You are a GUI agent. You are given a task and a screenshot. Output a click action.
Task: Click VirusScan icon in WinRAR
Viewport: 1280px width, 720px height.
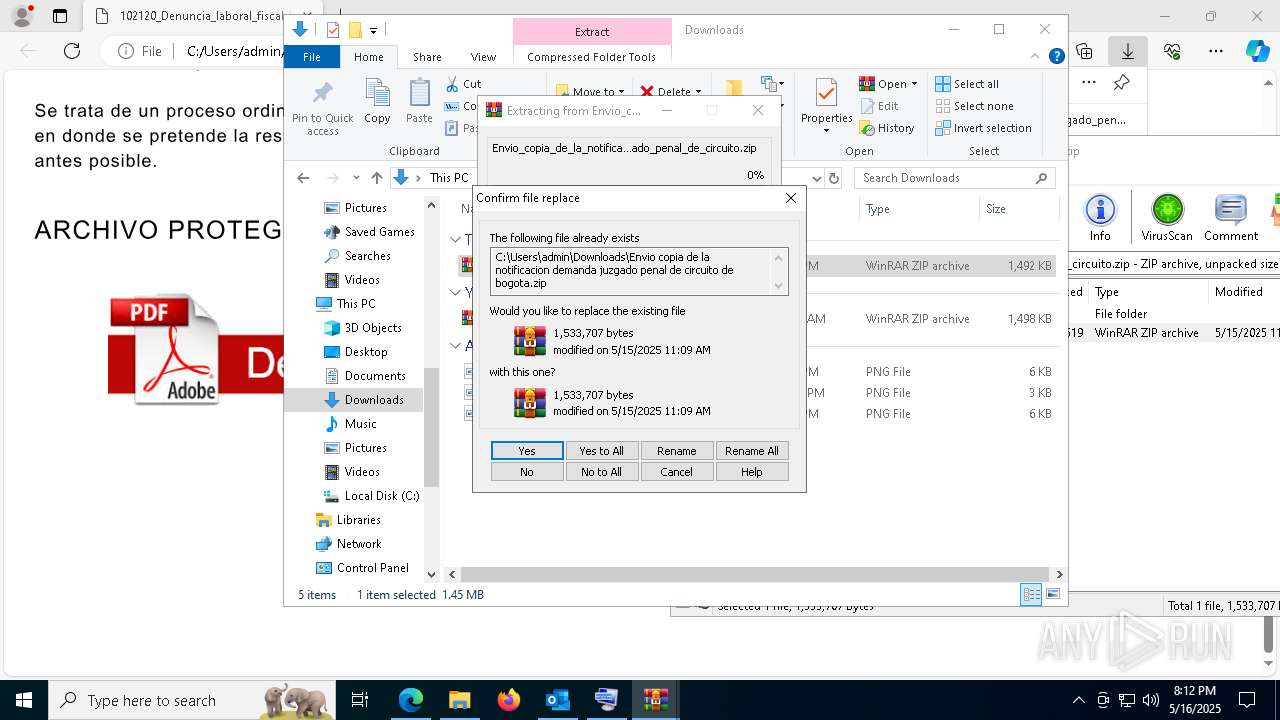(x=1167, y=217)
